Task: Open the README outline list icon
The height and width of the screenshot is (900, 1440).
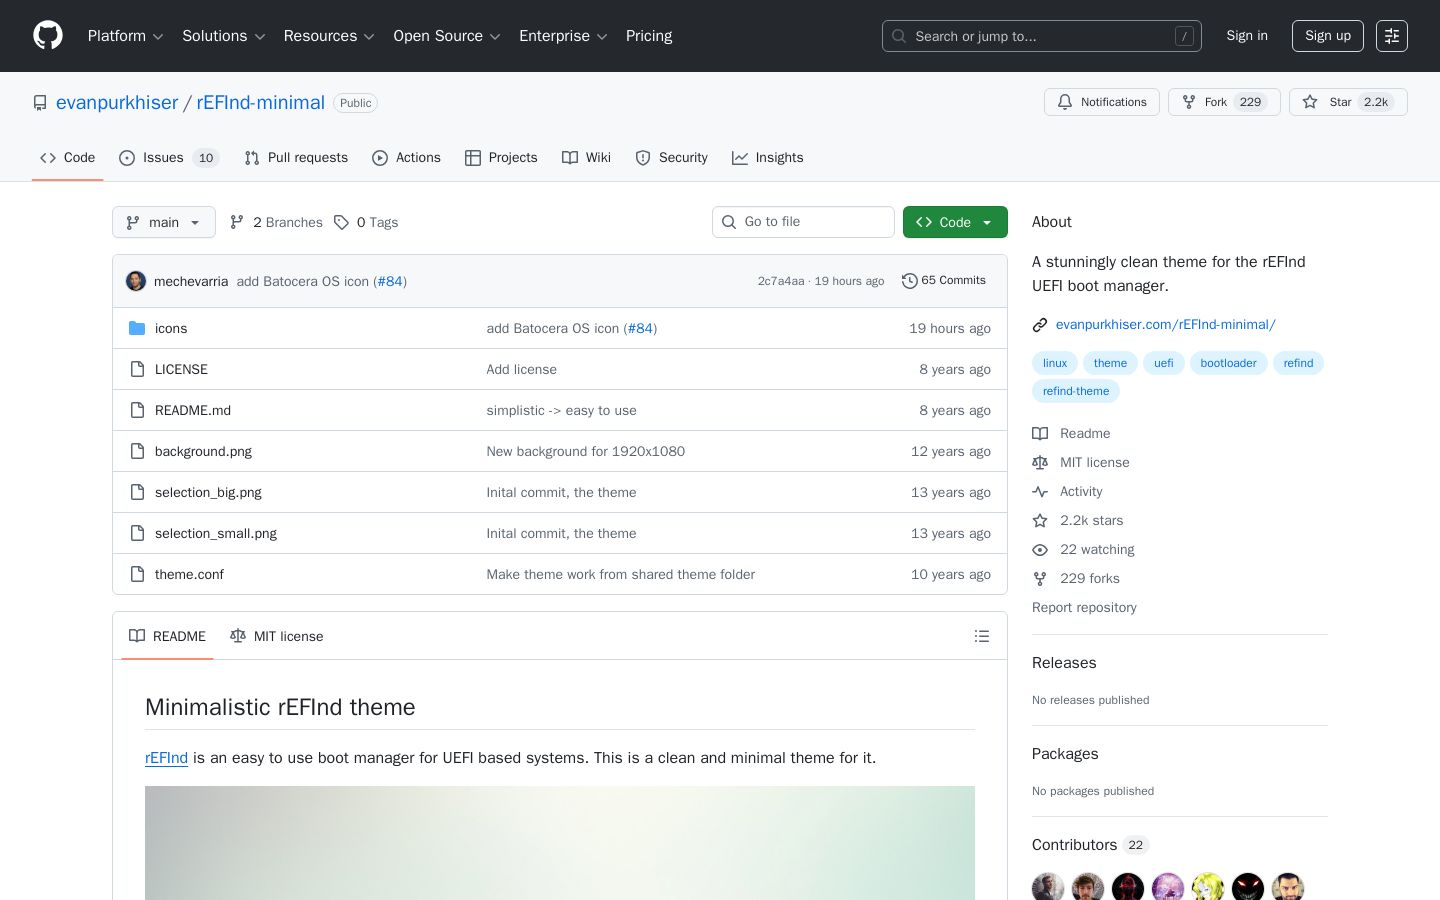Action: pos(982,636)
